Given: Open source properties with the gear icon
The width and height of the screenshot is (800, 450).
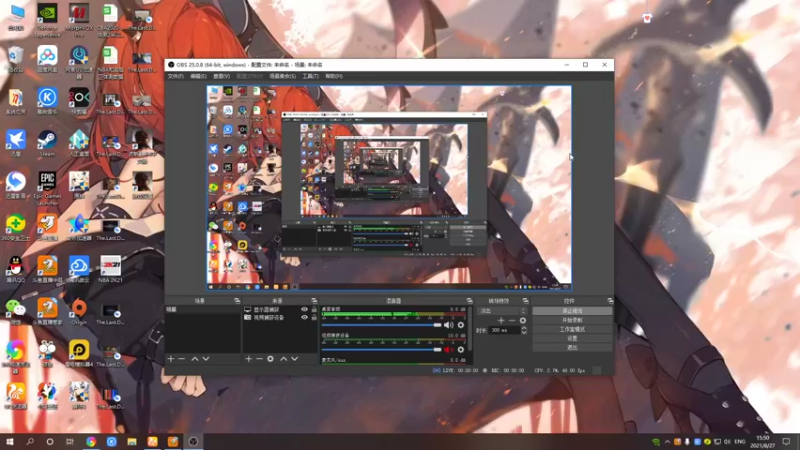Looking at the screenshot, I should click(270, 359).
